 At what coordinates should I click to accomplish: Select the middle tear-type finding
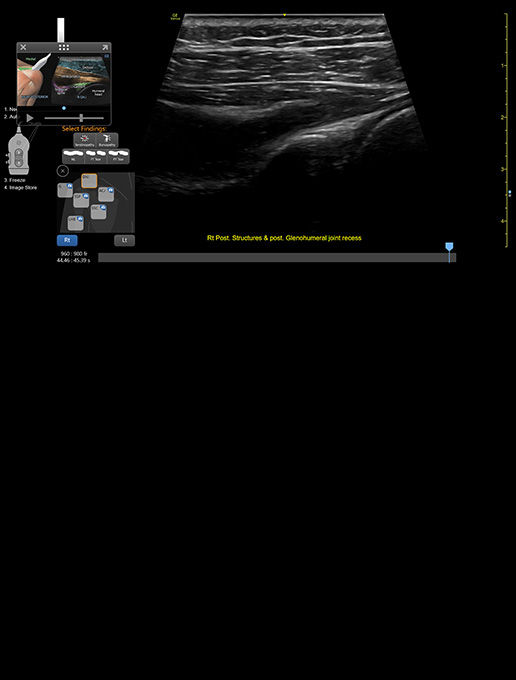tap(95, 156)
